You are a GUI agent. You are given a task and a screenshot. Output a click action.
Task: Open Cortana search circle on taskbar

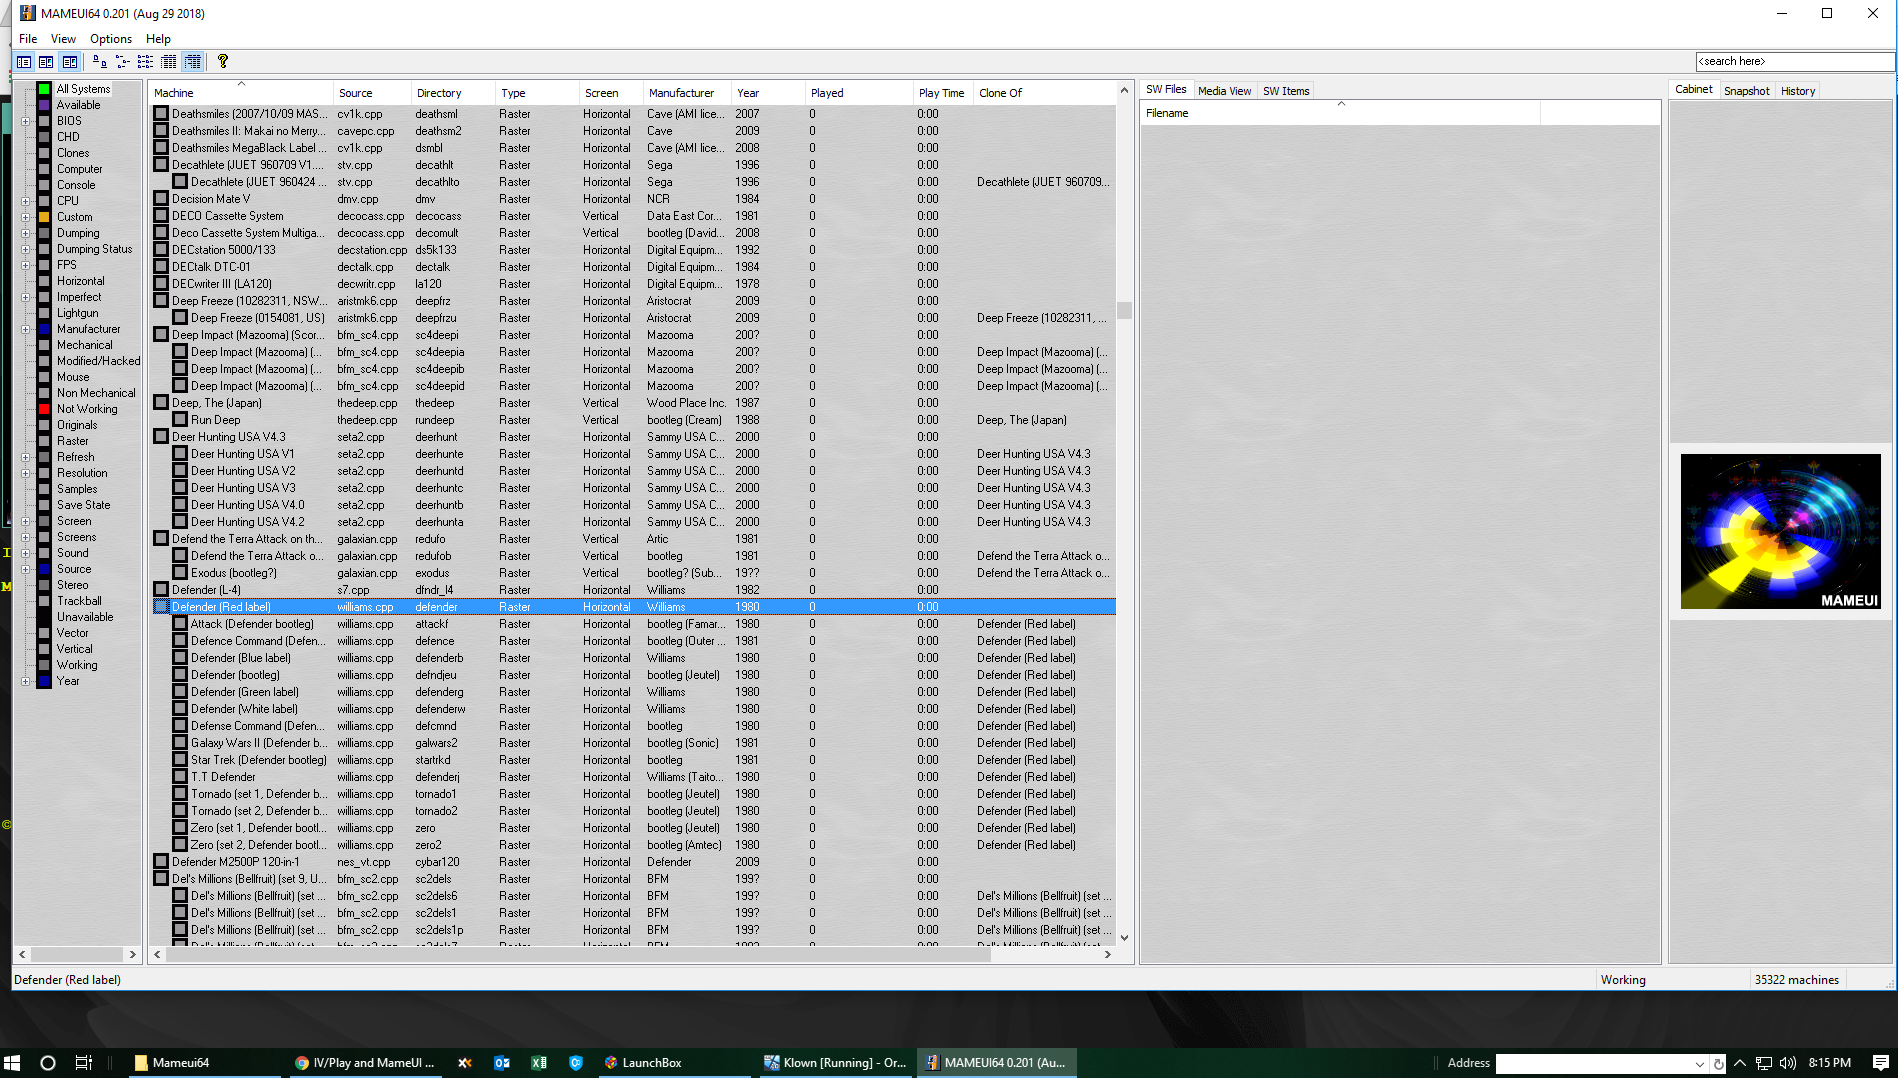[x=47, y=1063]
